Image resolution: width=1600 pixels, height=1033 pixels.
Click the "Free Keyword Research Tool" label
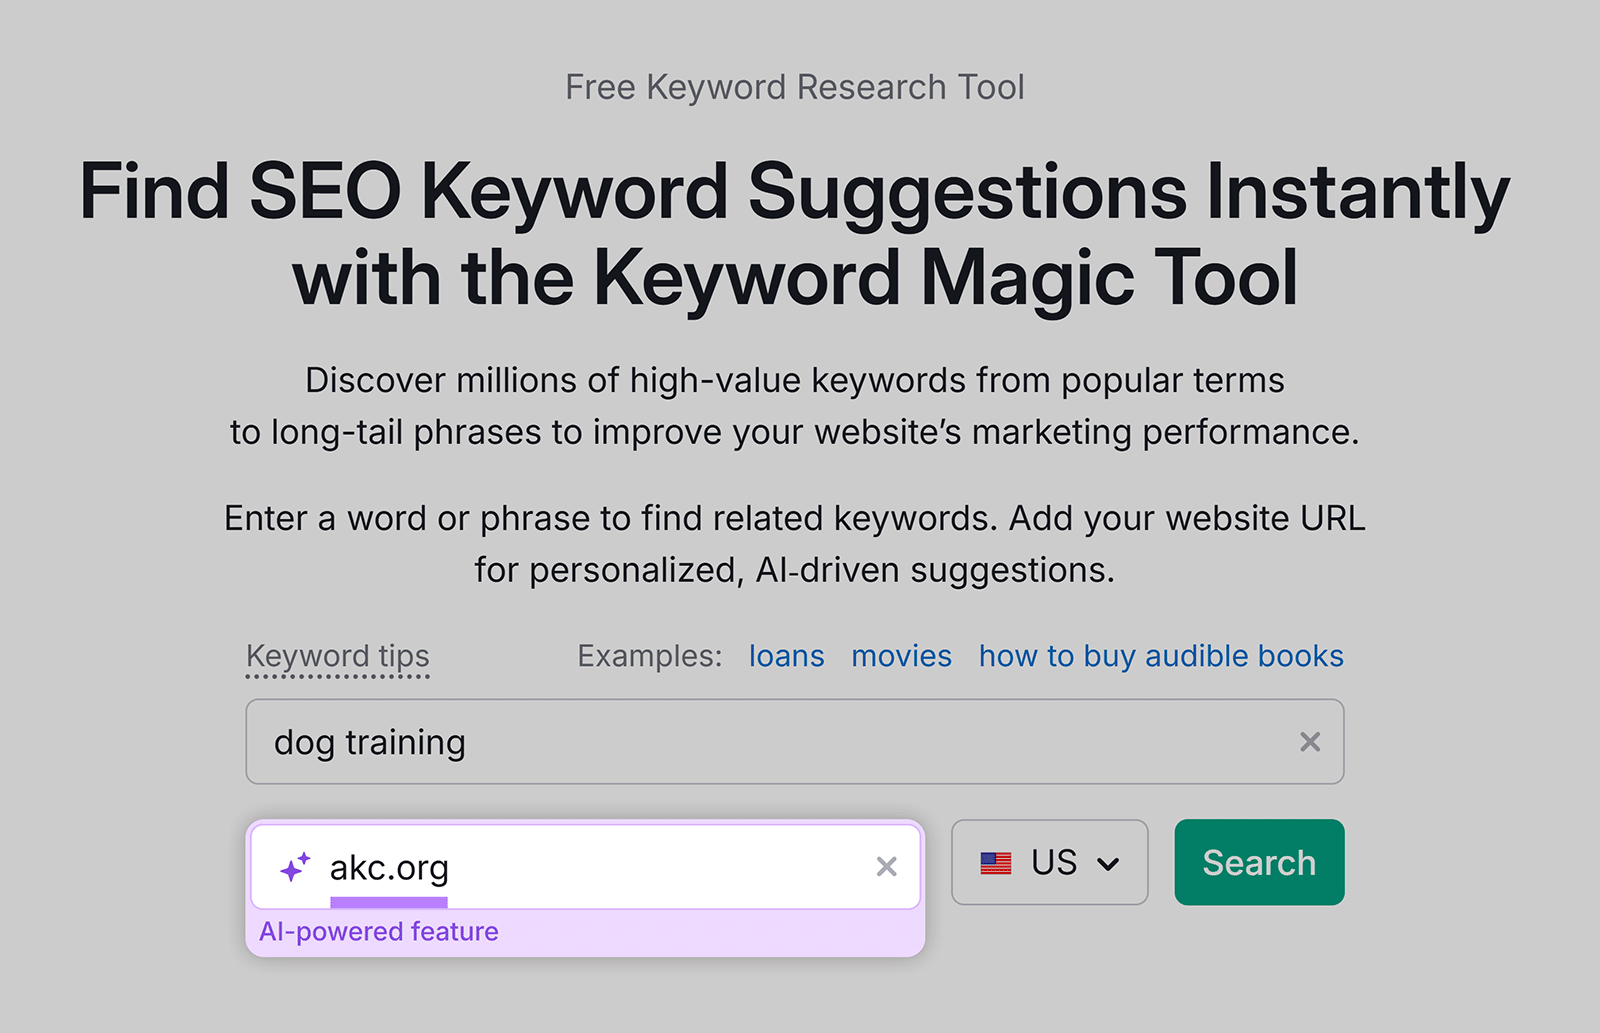tap(795, 87)
